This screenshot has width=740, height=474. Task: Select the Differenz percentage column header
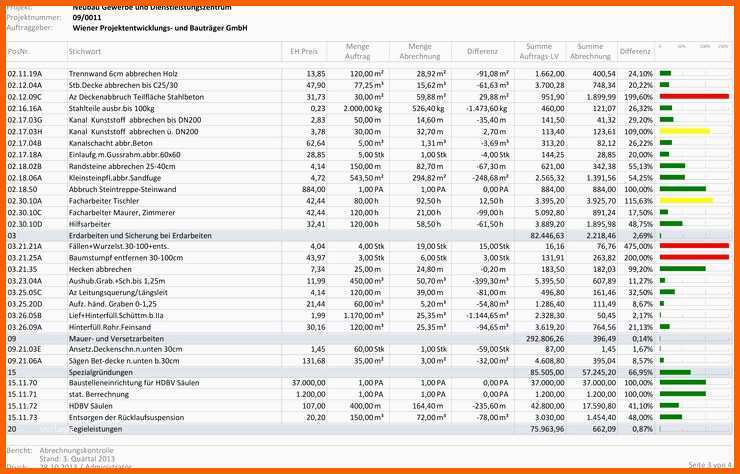(635, 51)
